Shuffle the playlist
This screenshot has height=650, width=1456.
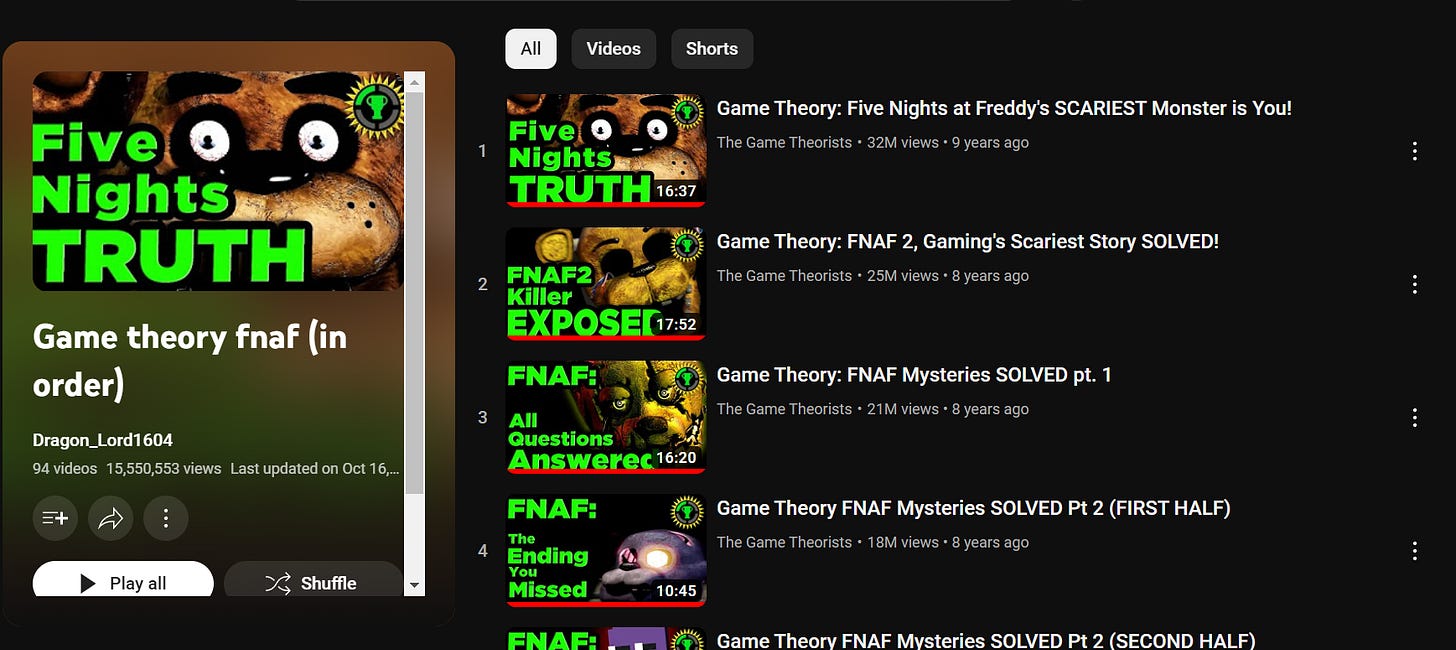point(312,580)
